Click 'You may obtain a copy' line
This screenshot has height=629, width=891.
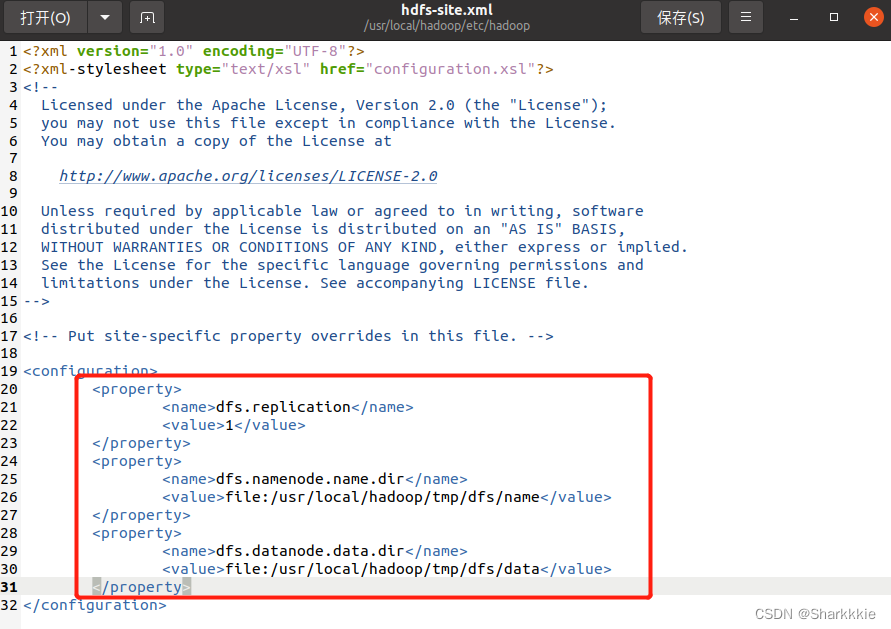[216, 141]
